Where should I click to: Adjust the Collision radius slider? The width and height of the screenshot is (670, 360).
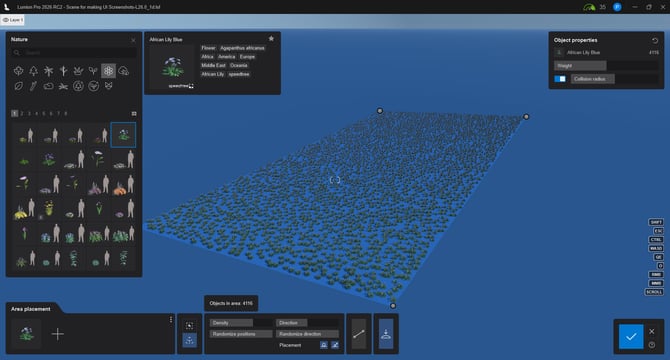[614, 79]
